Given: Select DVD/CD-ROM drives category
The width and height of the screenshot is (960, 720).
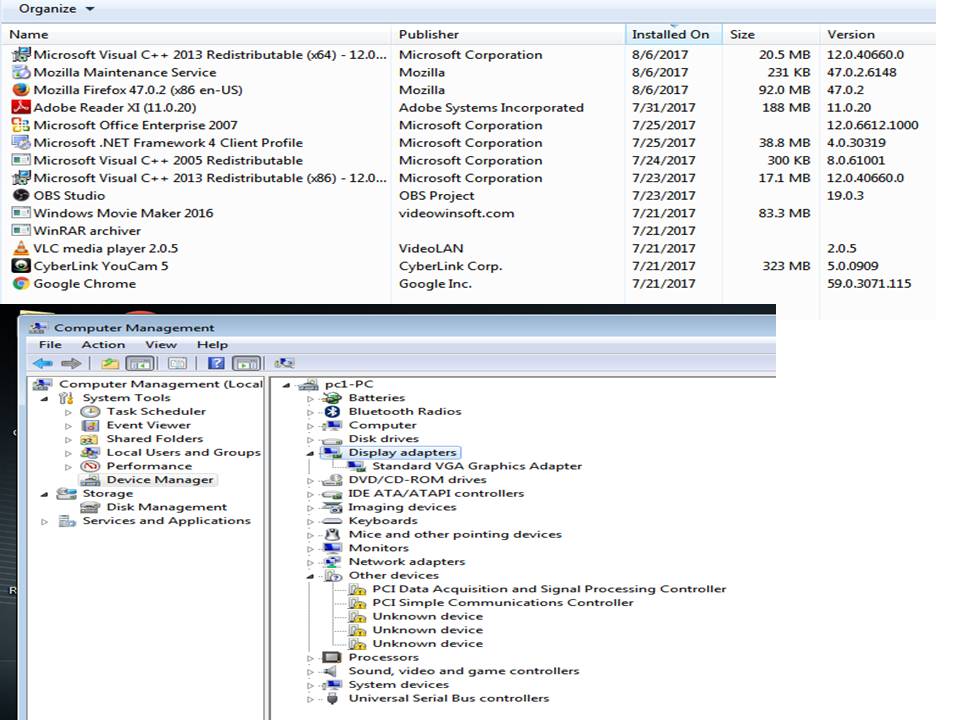Looking at the screenshot, I should click(418, 479).
